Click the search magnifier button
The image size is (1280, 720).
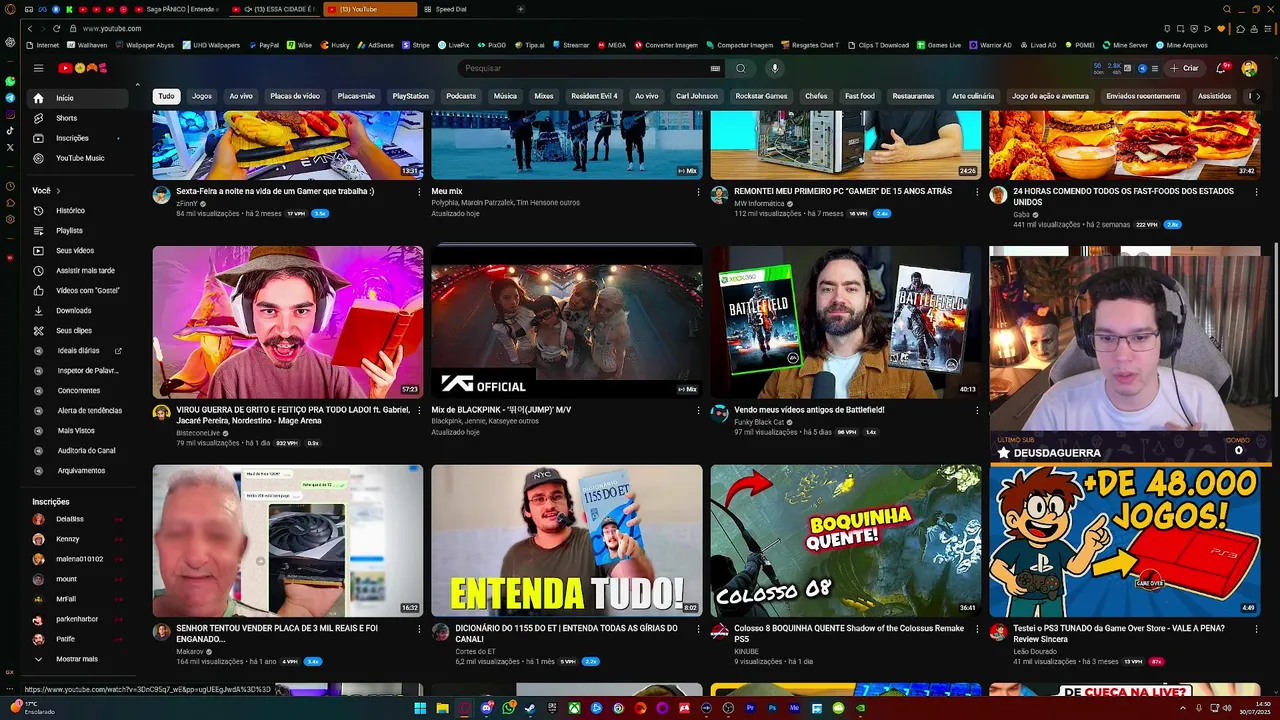point(740,68)
